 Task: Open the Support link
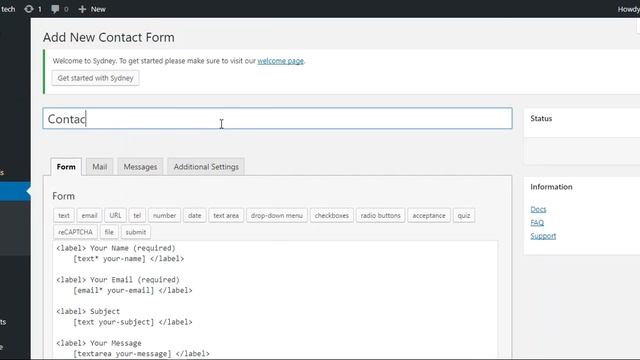tap(543, 236)
